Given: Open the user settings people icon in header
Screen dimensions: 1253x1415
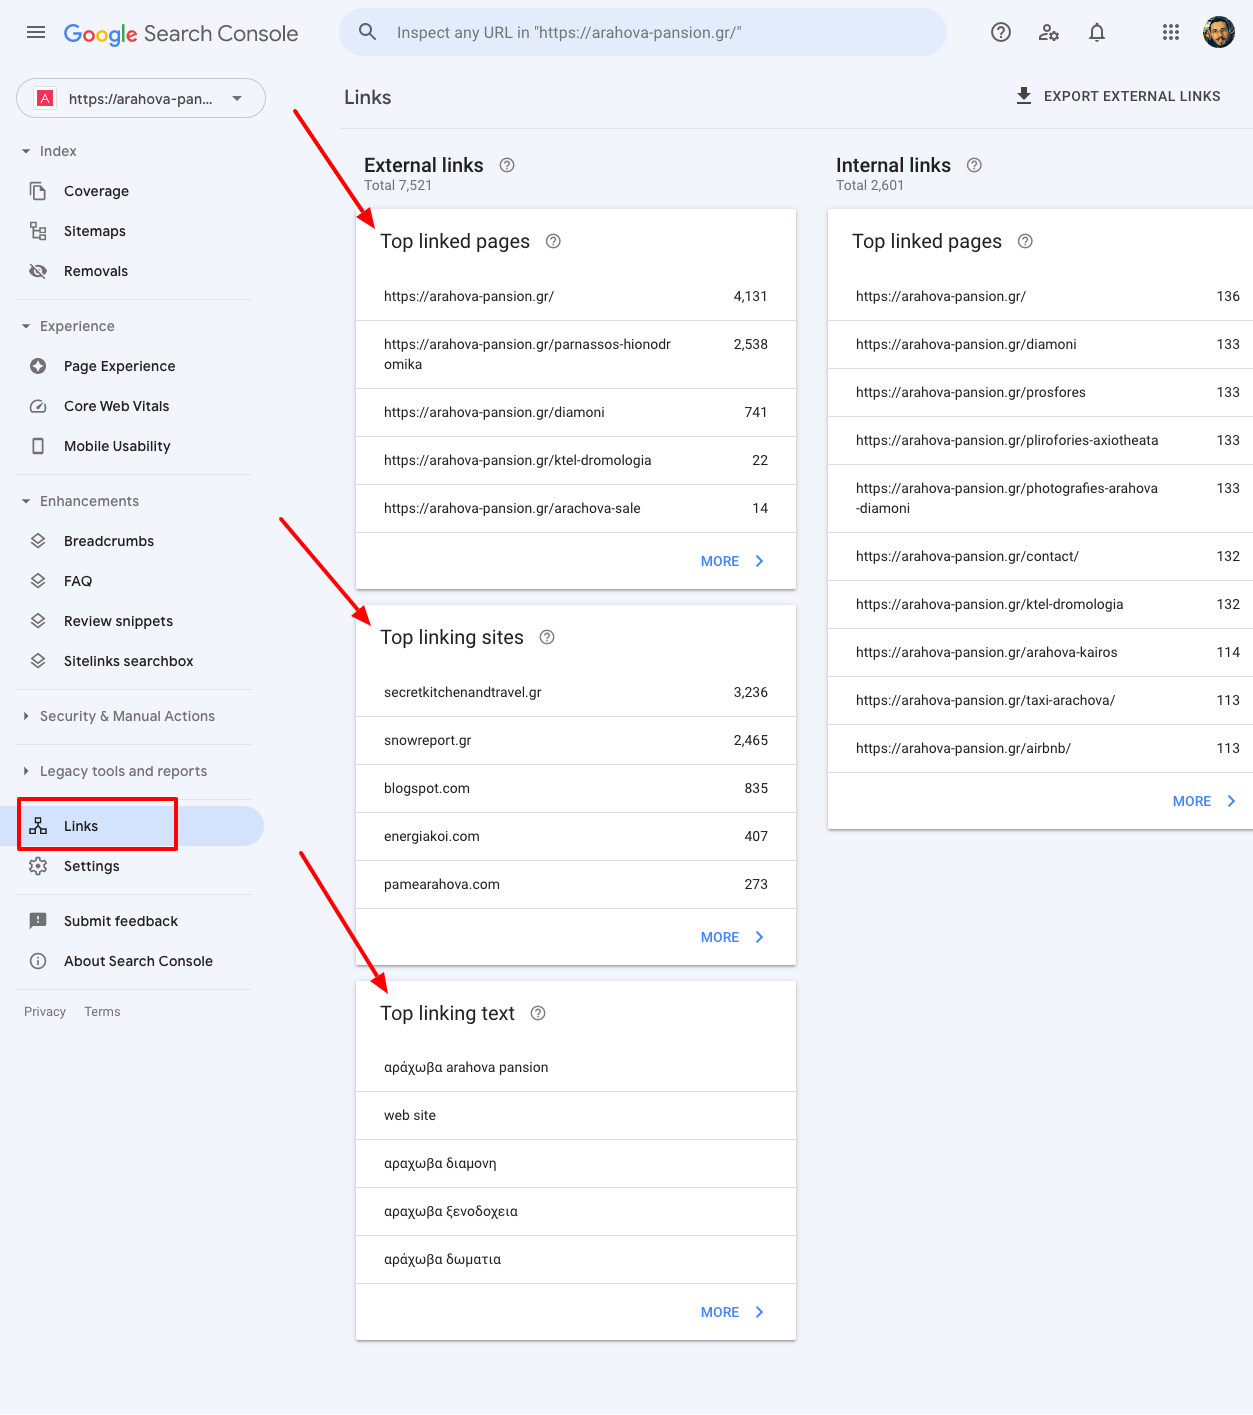Looking at the screenshot, I should [x=1049, y=32].
